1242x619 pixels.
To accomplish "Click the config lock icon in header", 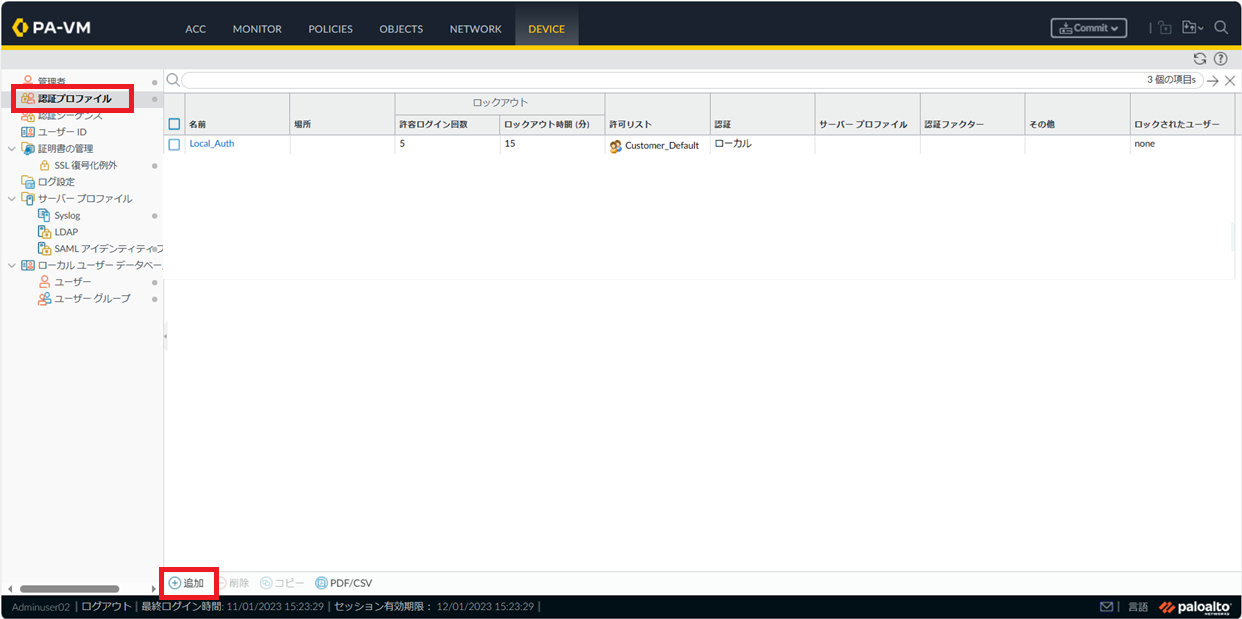I will click(x=1165, y=28).
